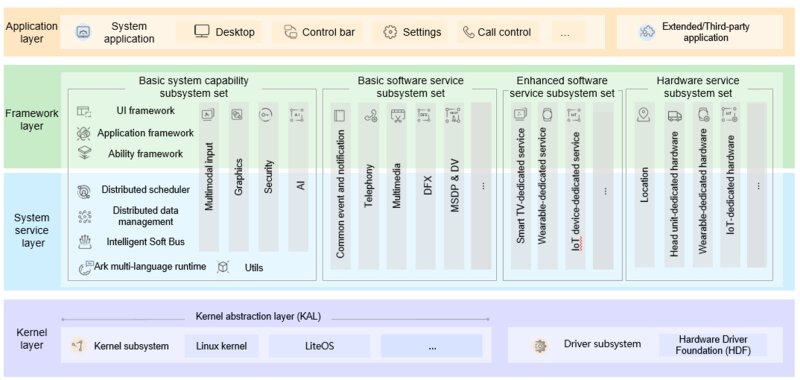The width and height of the screenshot is (800, 380).
Task: Click the Driver subsystem gear icon
Action: click(x=539, y=346)
